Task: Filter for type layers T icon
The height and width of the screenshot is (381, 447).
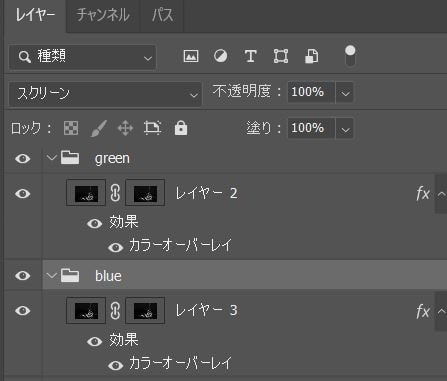Action: (251, 56)
